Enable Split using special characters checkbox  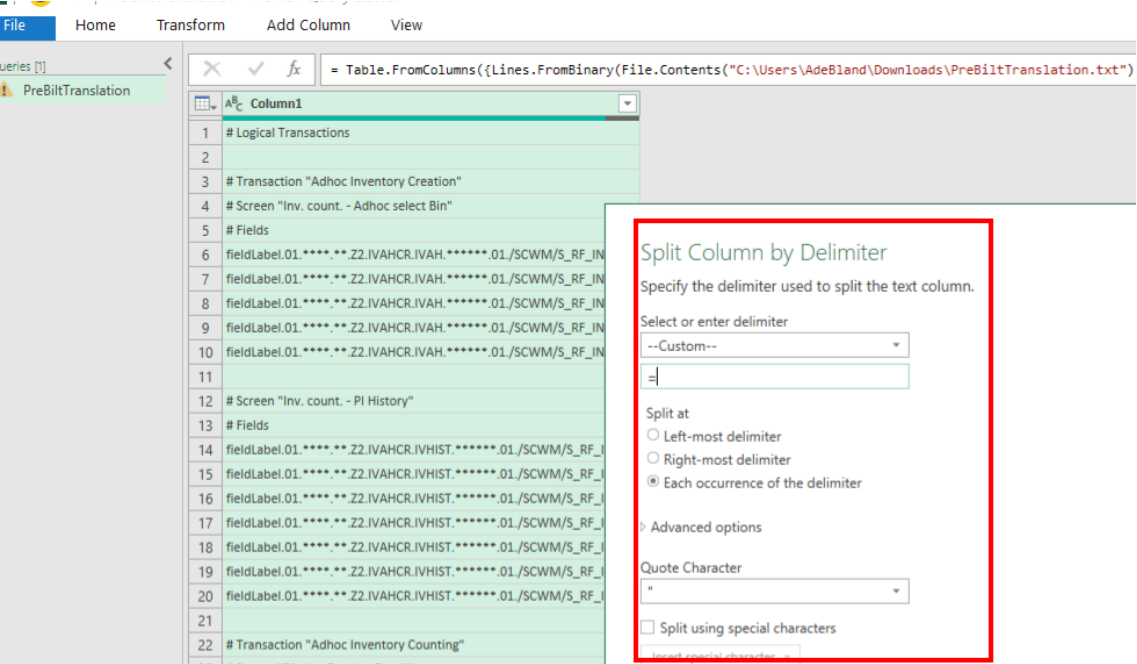coord(648,628)
